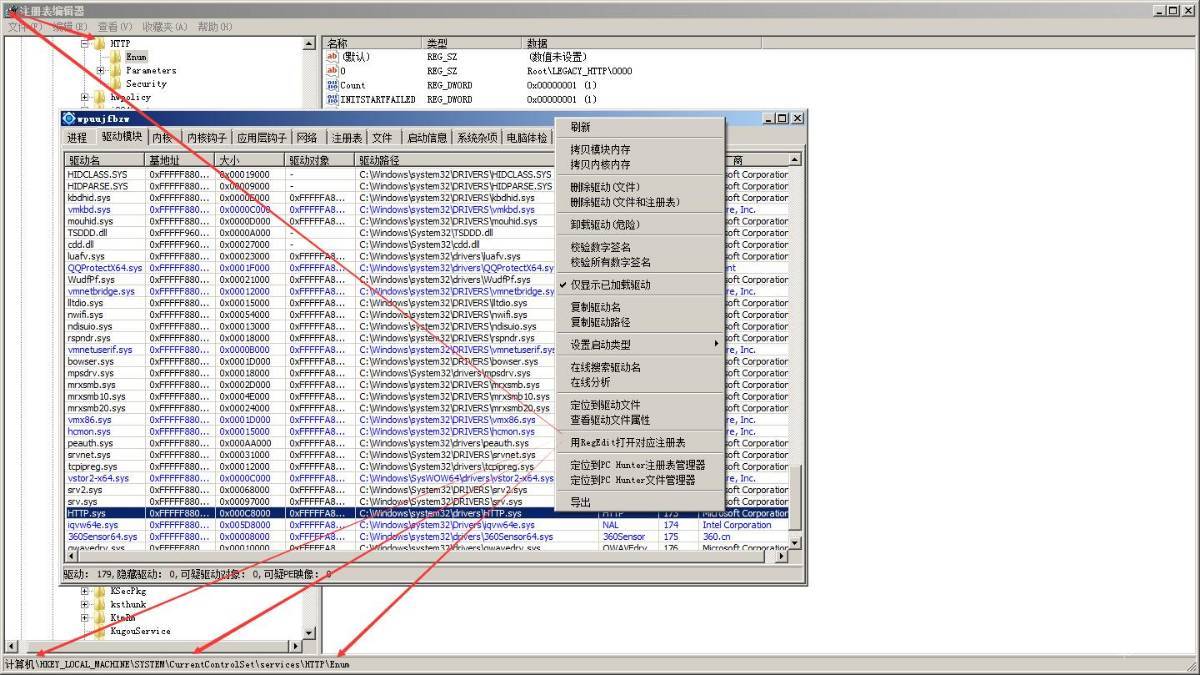Screen dimensions: 1200x675
Task: Click the registry tree scrollbar up arrow
Action: click(309, 44)
